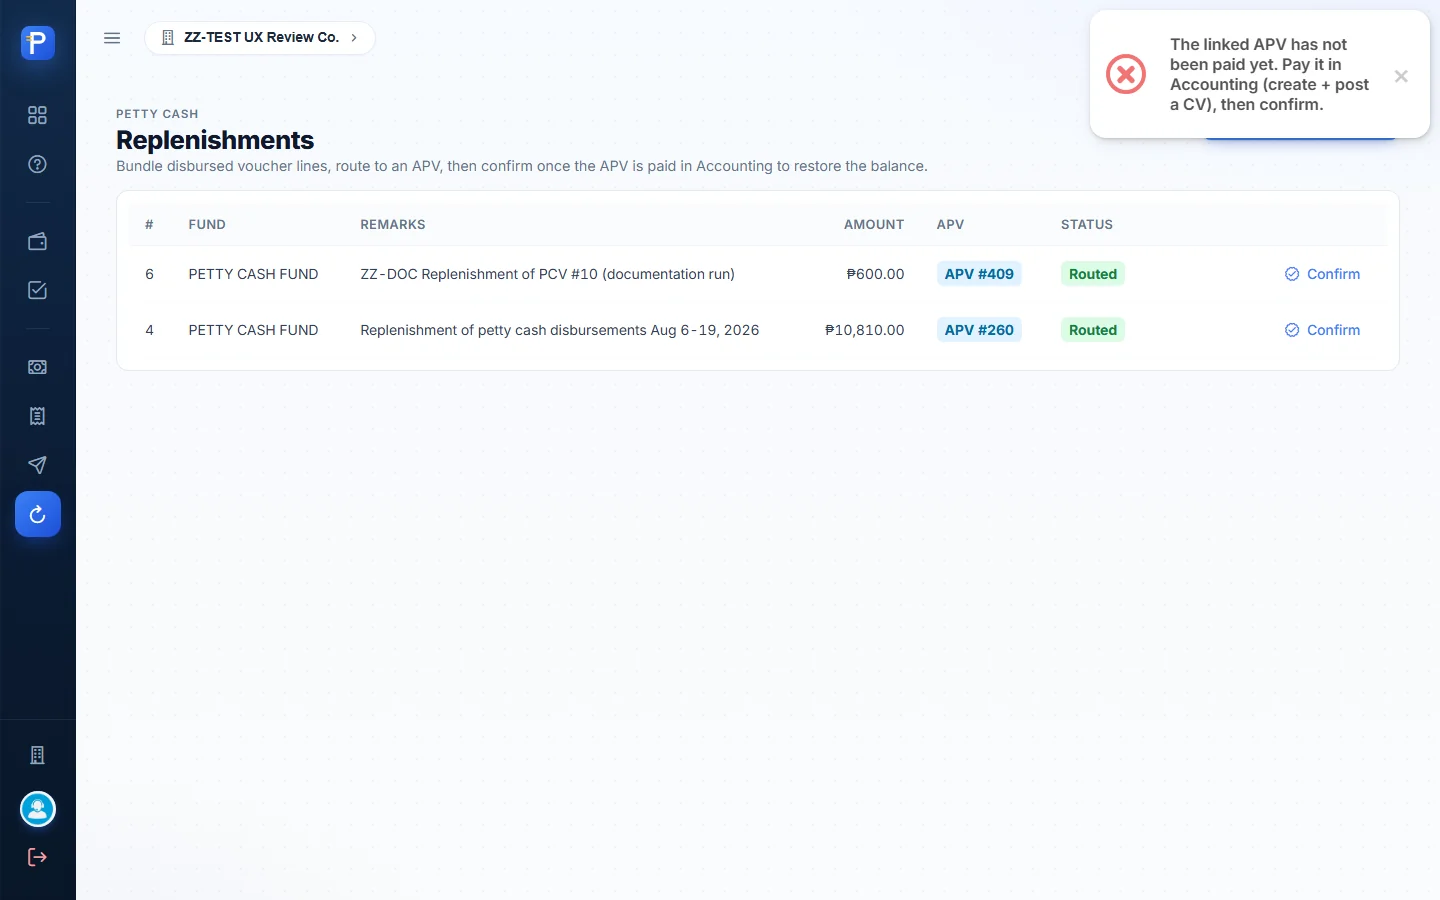Open the APV #260 link badge
The width and height of the screenshot is (1440, 900).
pyautogui.click(x=979, y=330)
